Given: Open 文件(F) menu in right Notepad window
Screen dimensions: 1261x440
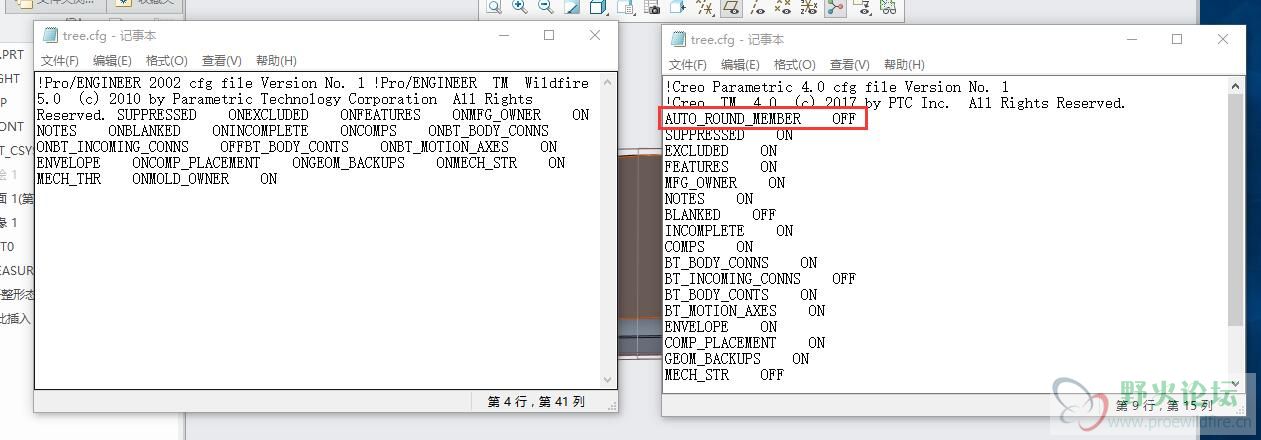Looking at the screenshot, I should point(688,65).
